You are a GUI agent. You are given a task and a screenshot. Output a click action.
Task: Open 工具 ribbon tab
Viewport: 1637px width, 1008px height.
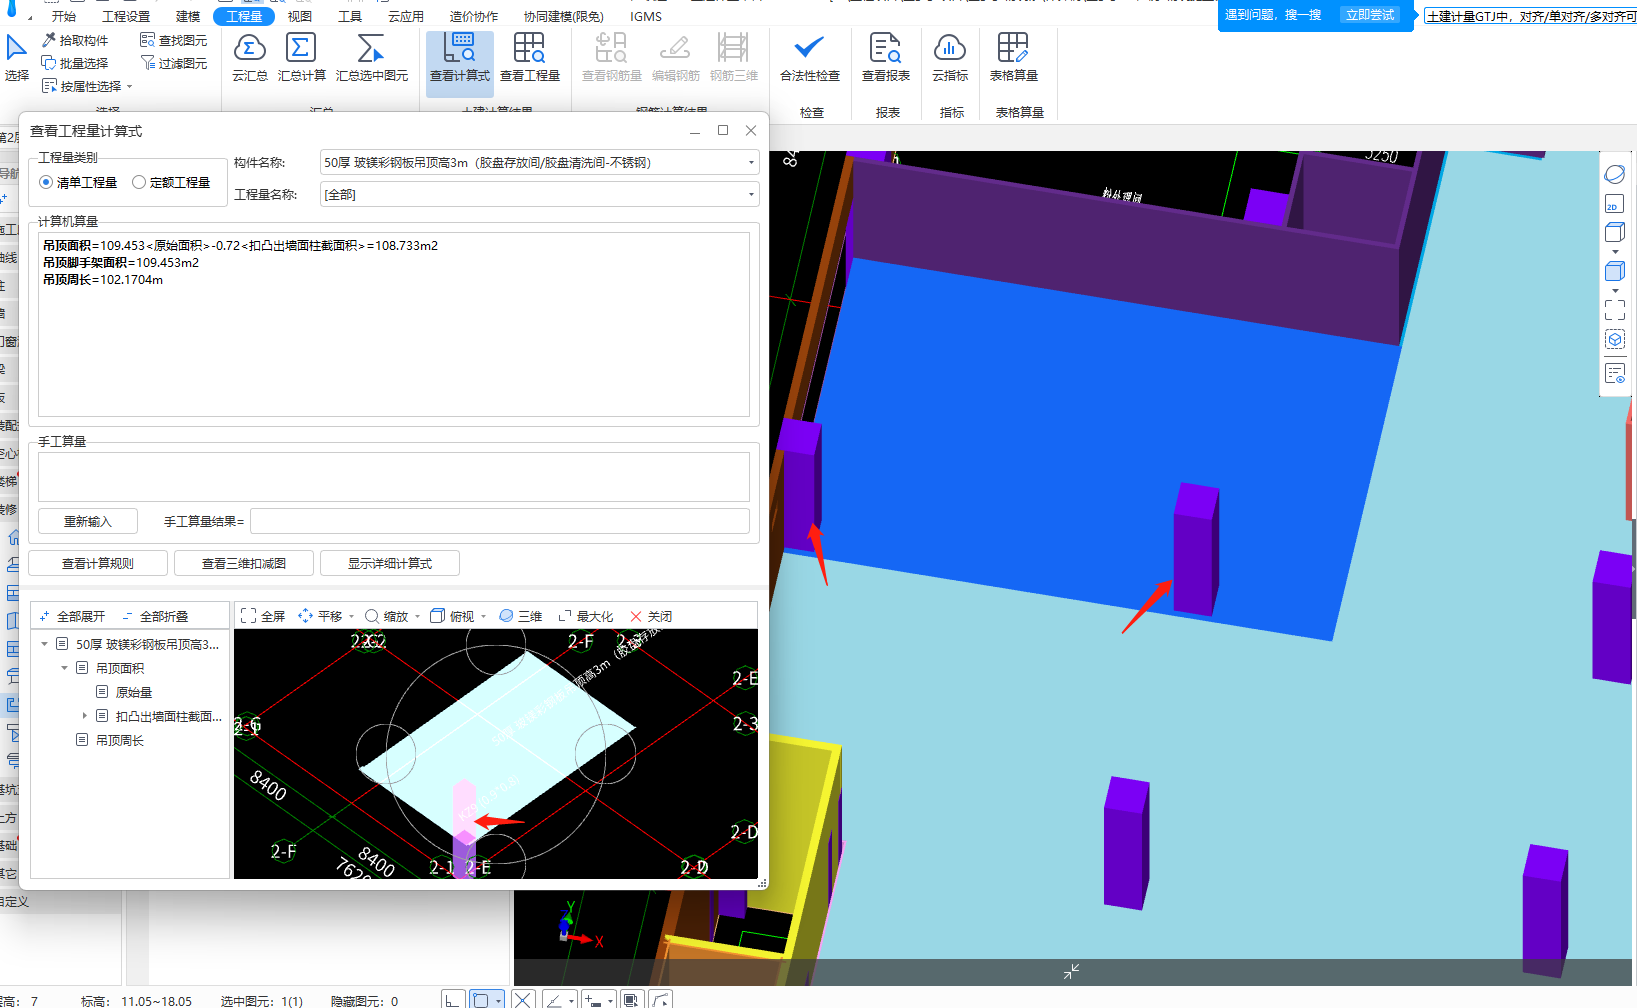[x=350, y=16]
